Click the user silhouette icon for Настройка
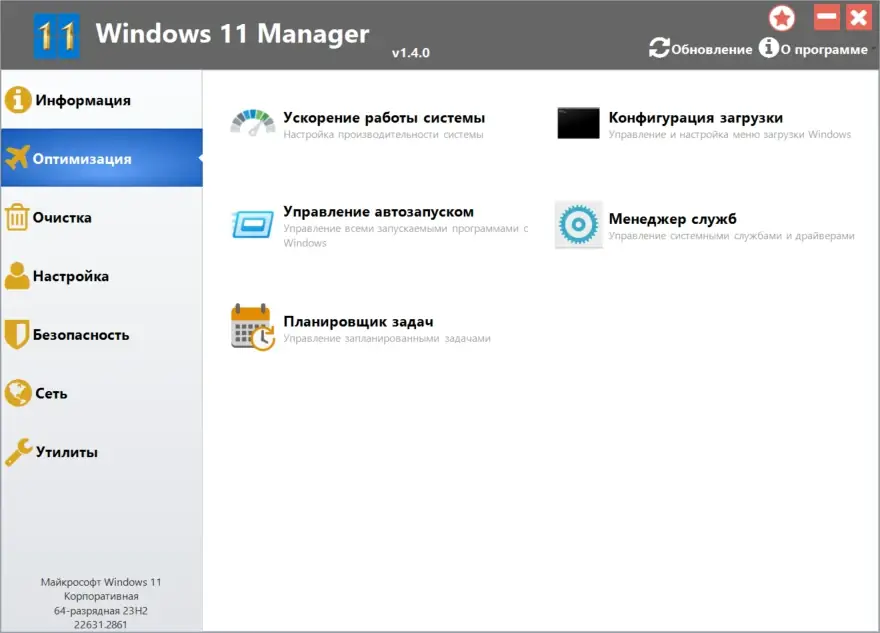Image resolution: width=880 pixels, height=633 pixels. pos(17,276)
